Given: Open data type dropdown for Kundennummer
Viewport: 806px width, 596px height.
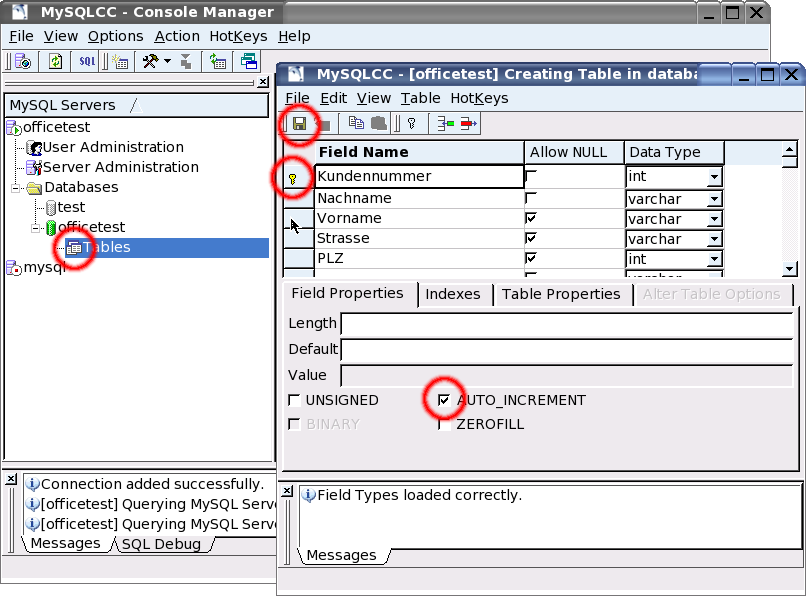Looking at the screenshot, I should 714,177.
